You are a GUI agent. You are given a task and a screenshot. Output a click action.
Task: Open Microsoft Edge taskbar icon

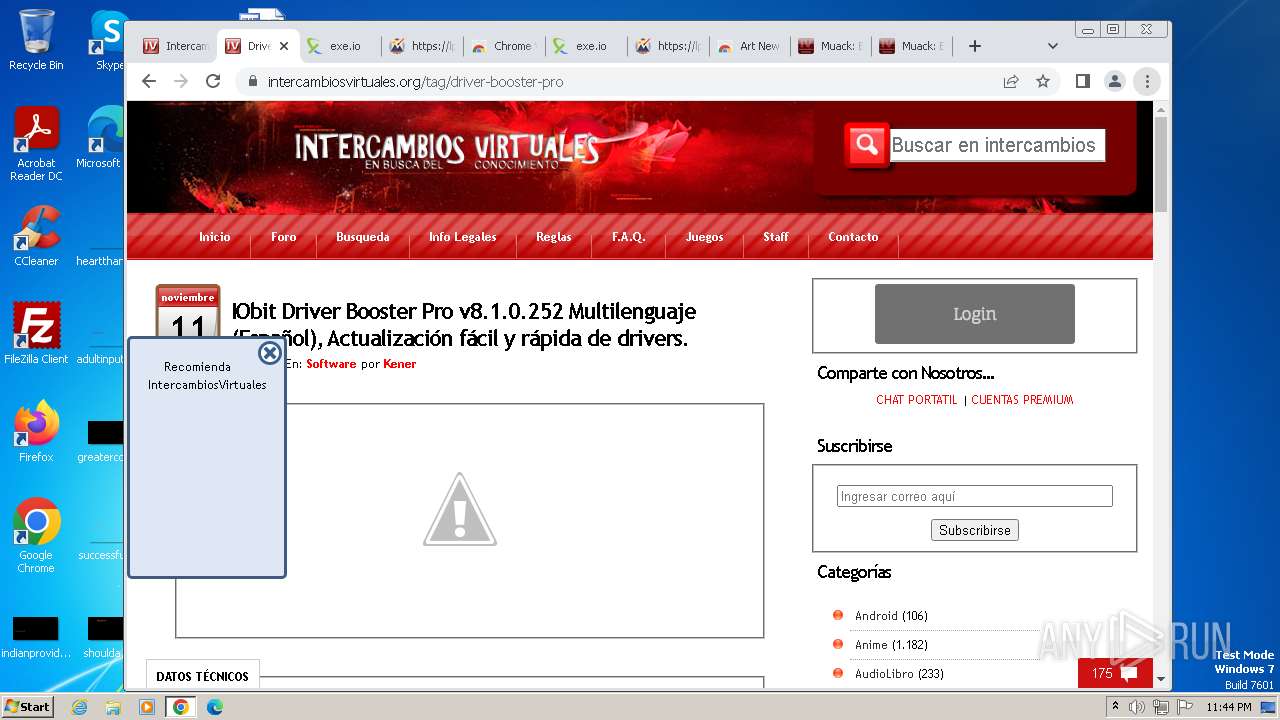(x=214, y=707)
